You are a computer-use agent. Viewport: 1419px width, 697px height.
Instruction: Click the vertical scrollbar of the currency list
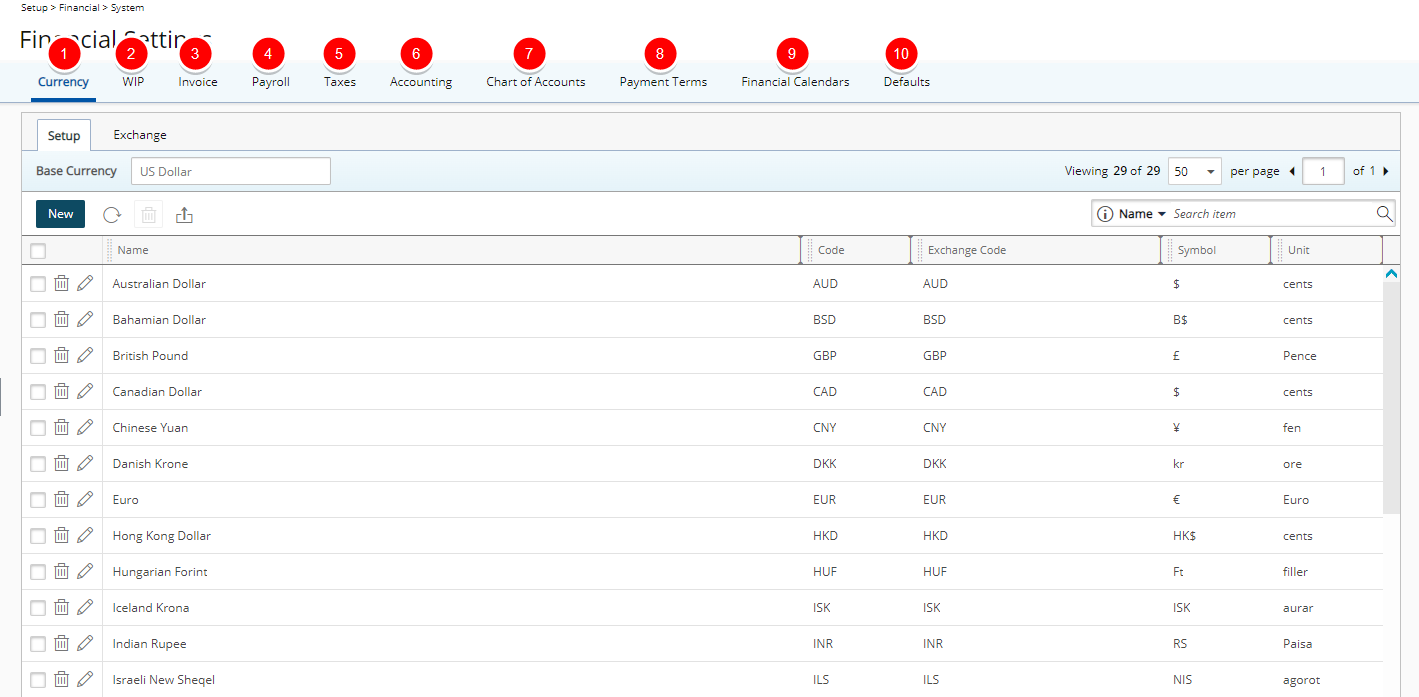(x=1391, y=396)
